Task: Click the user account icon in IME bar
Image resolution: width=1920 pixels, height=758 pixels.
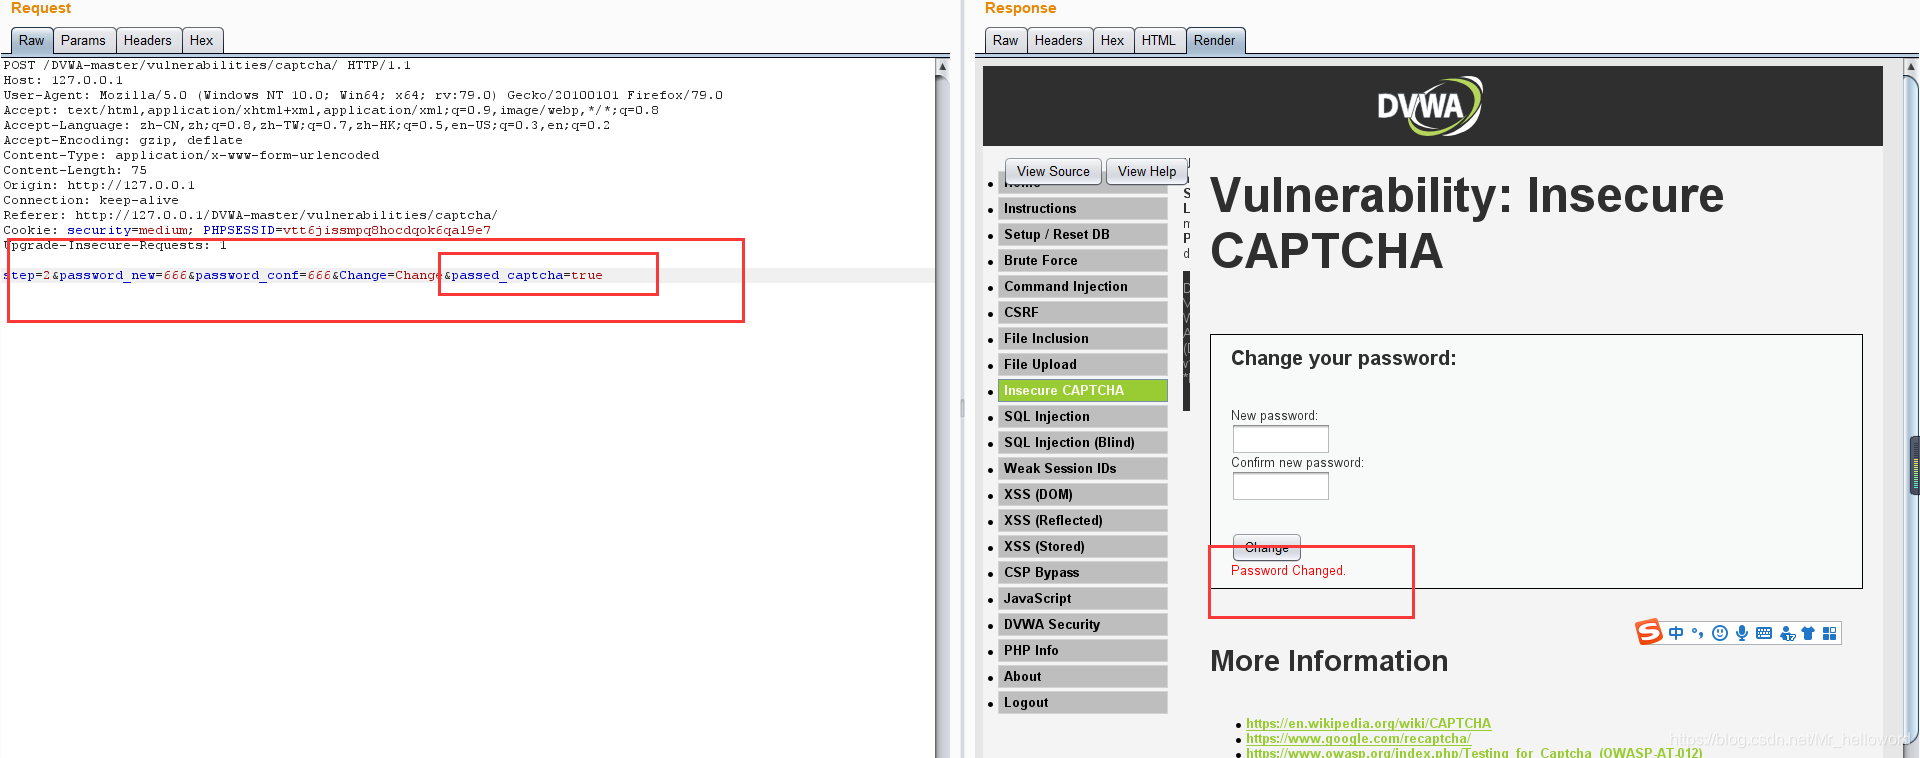Action: (x=1787, y=633)
